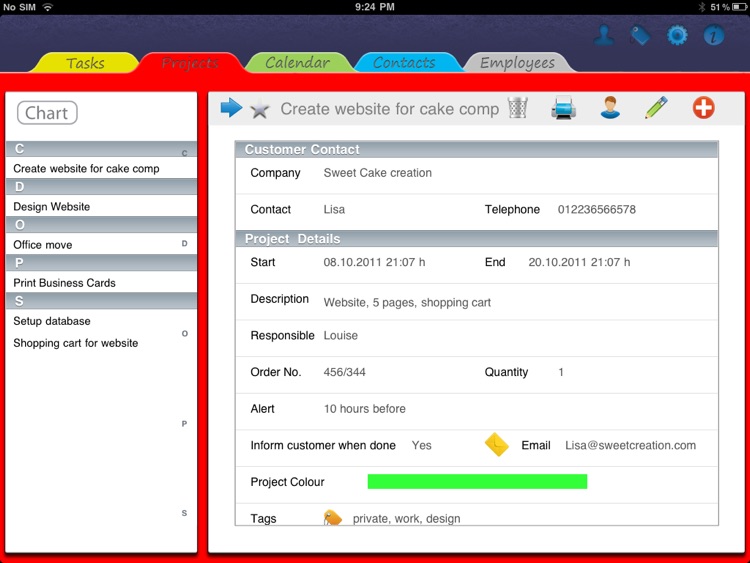
Task: Add new project with red plus icon
Action: [704, 108]
